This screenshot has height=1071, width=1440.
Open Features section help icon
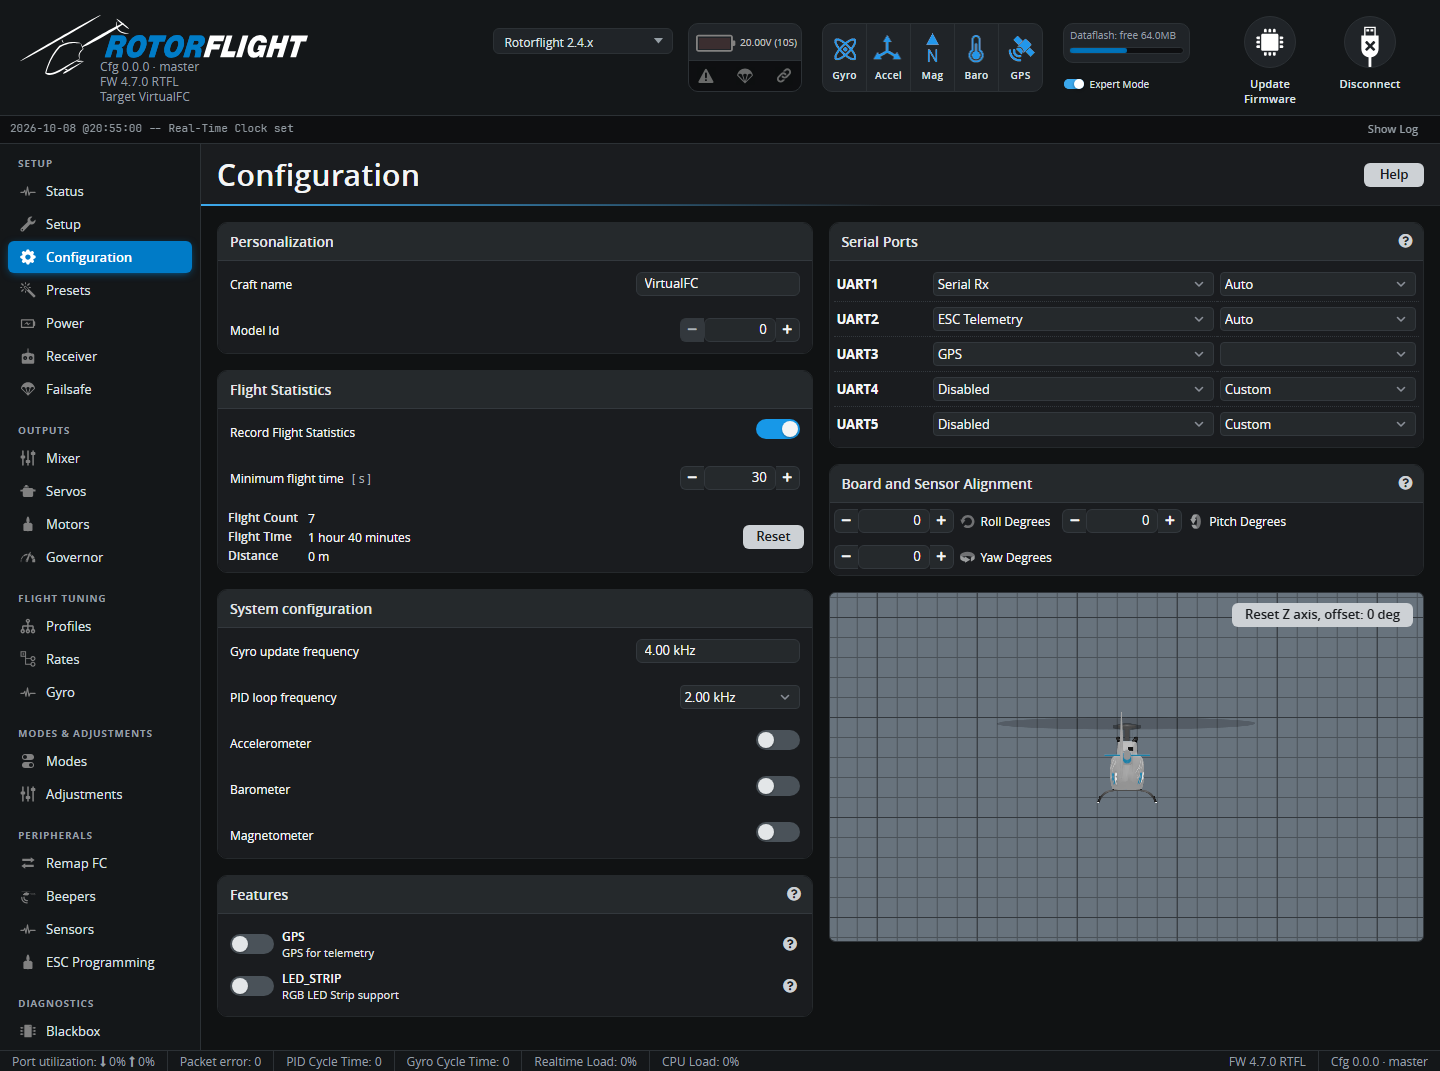[x=794, y=894]
